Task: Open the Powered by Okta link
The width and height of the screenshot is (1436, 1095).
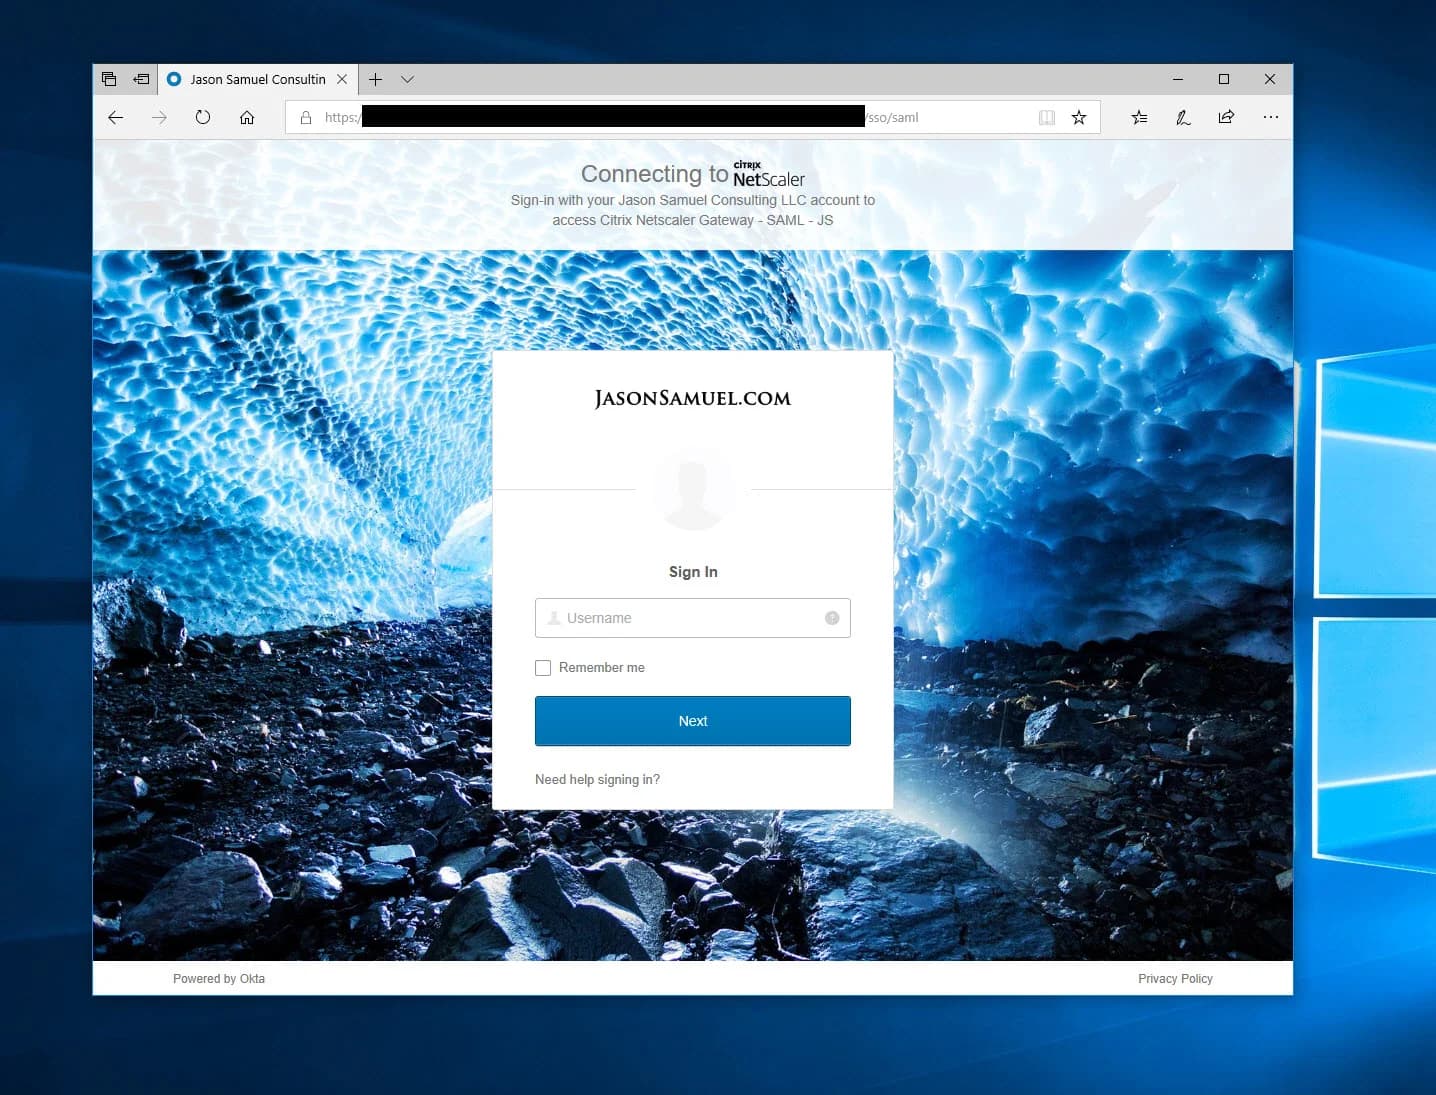Action: [x=219, y=979]
